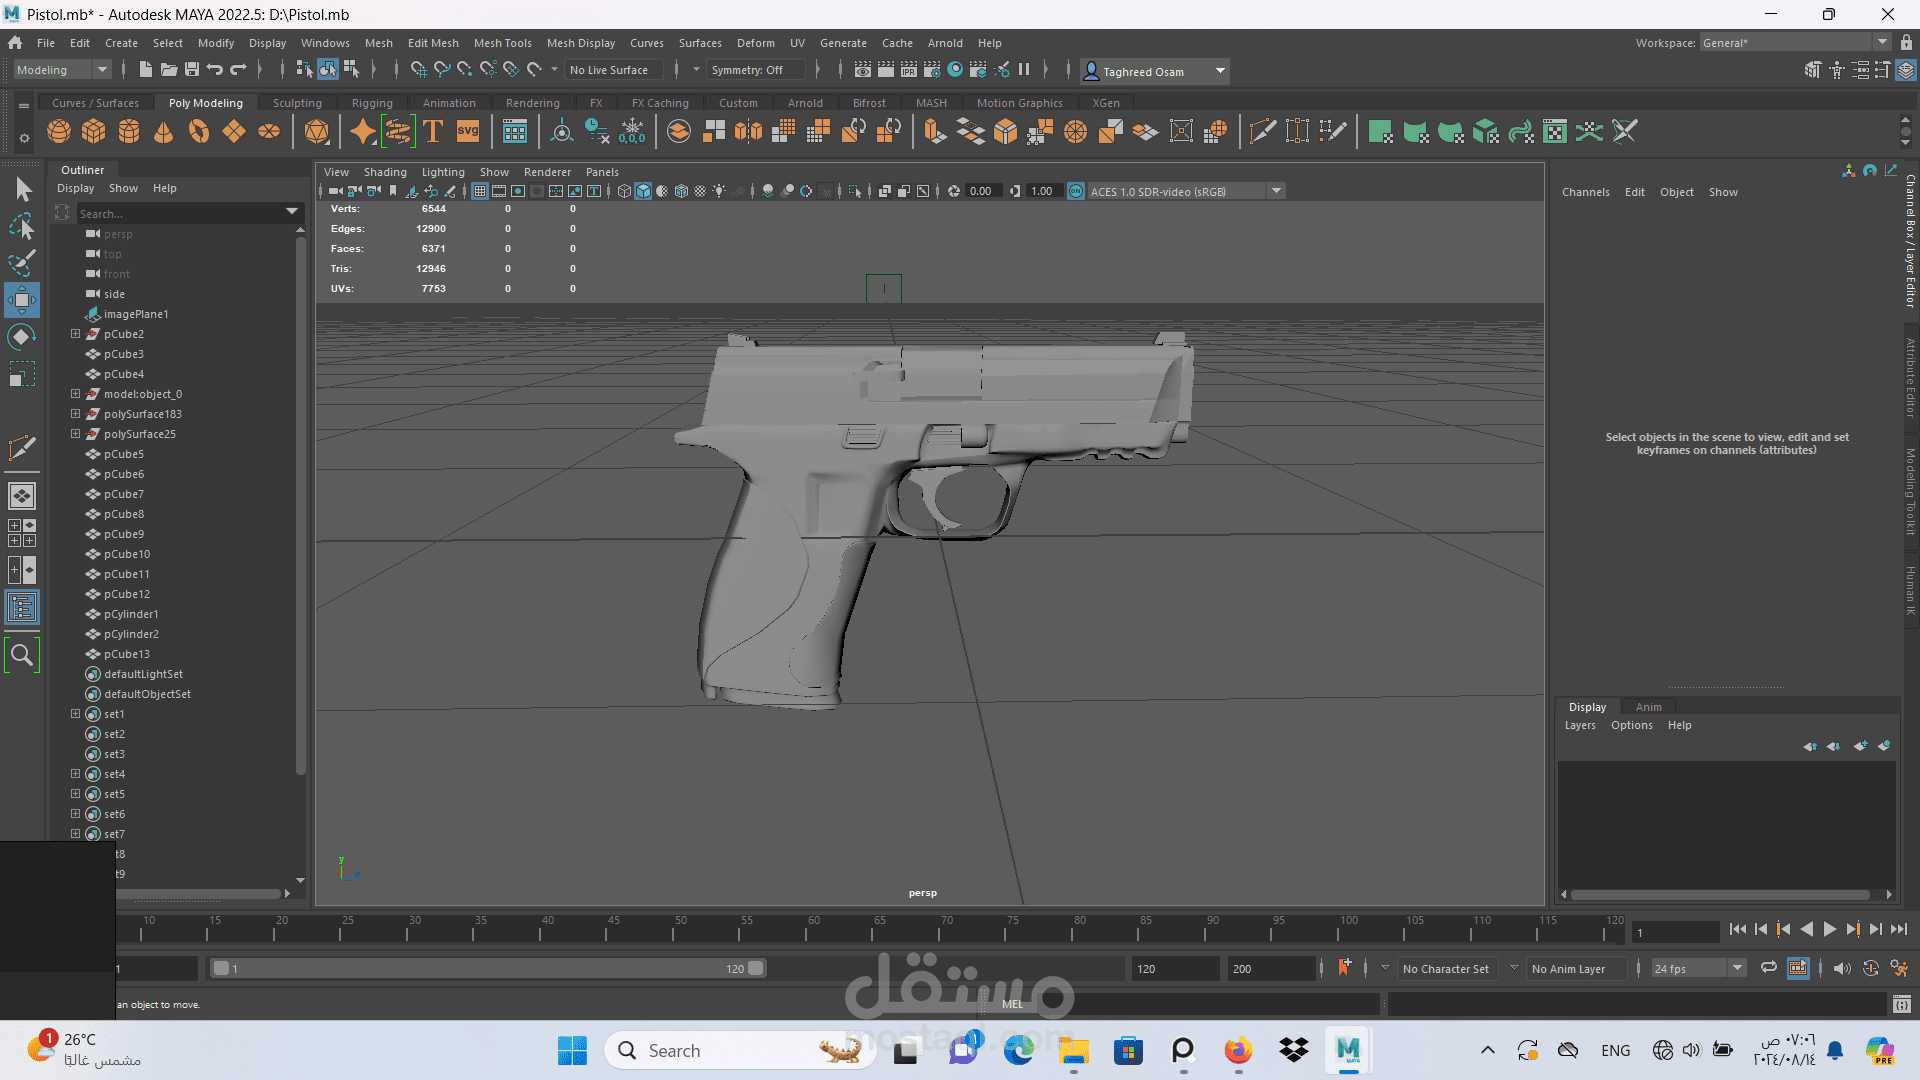Toggle the viewport grid display button
This screenshot has width=1920, height=1080.
[x=480, y=191]
